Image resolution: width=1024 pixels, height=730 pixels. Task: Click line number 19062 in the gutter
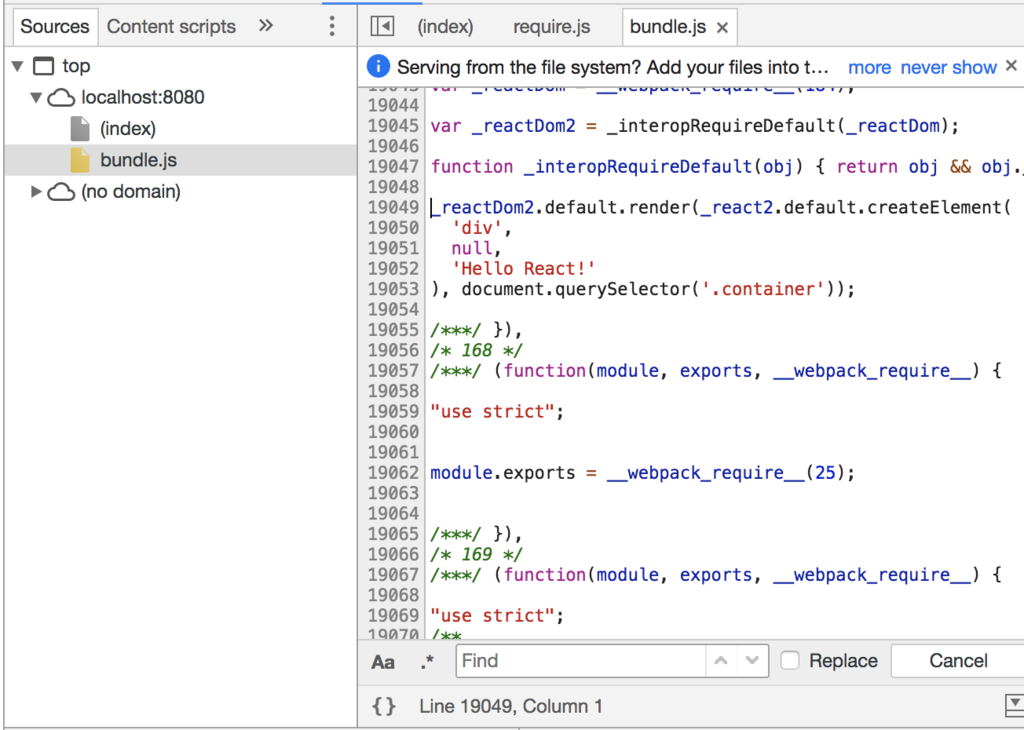(x=393, y=472)
